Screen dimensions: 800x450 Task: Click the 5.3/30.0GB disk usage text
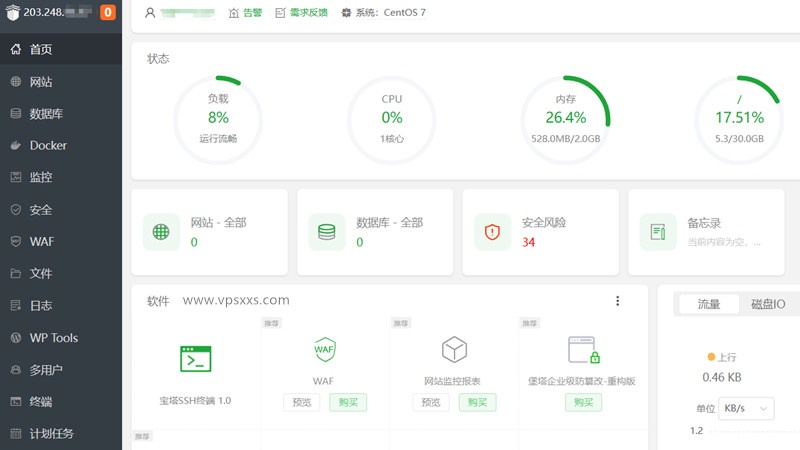739,139
